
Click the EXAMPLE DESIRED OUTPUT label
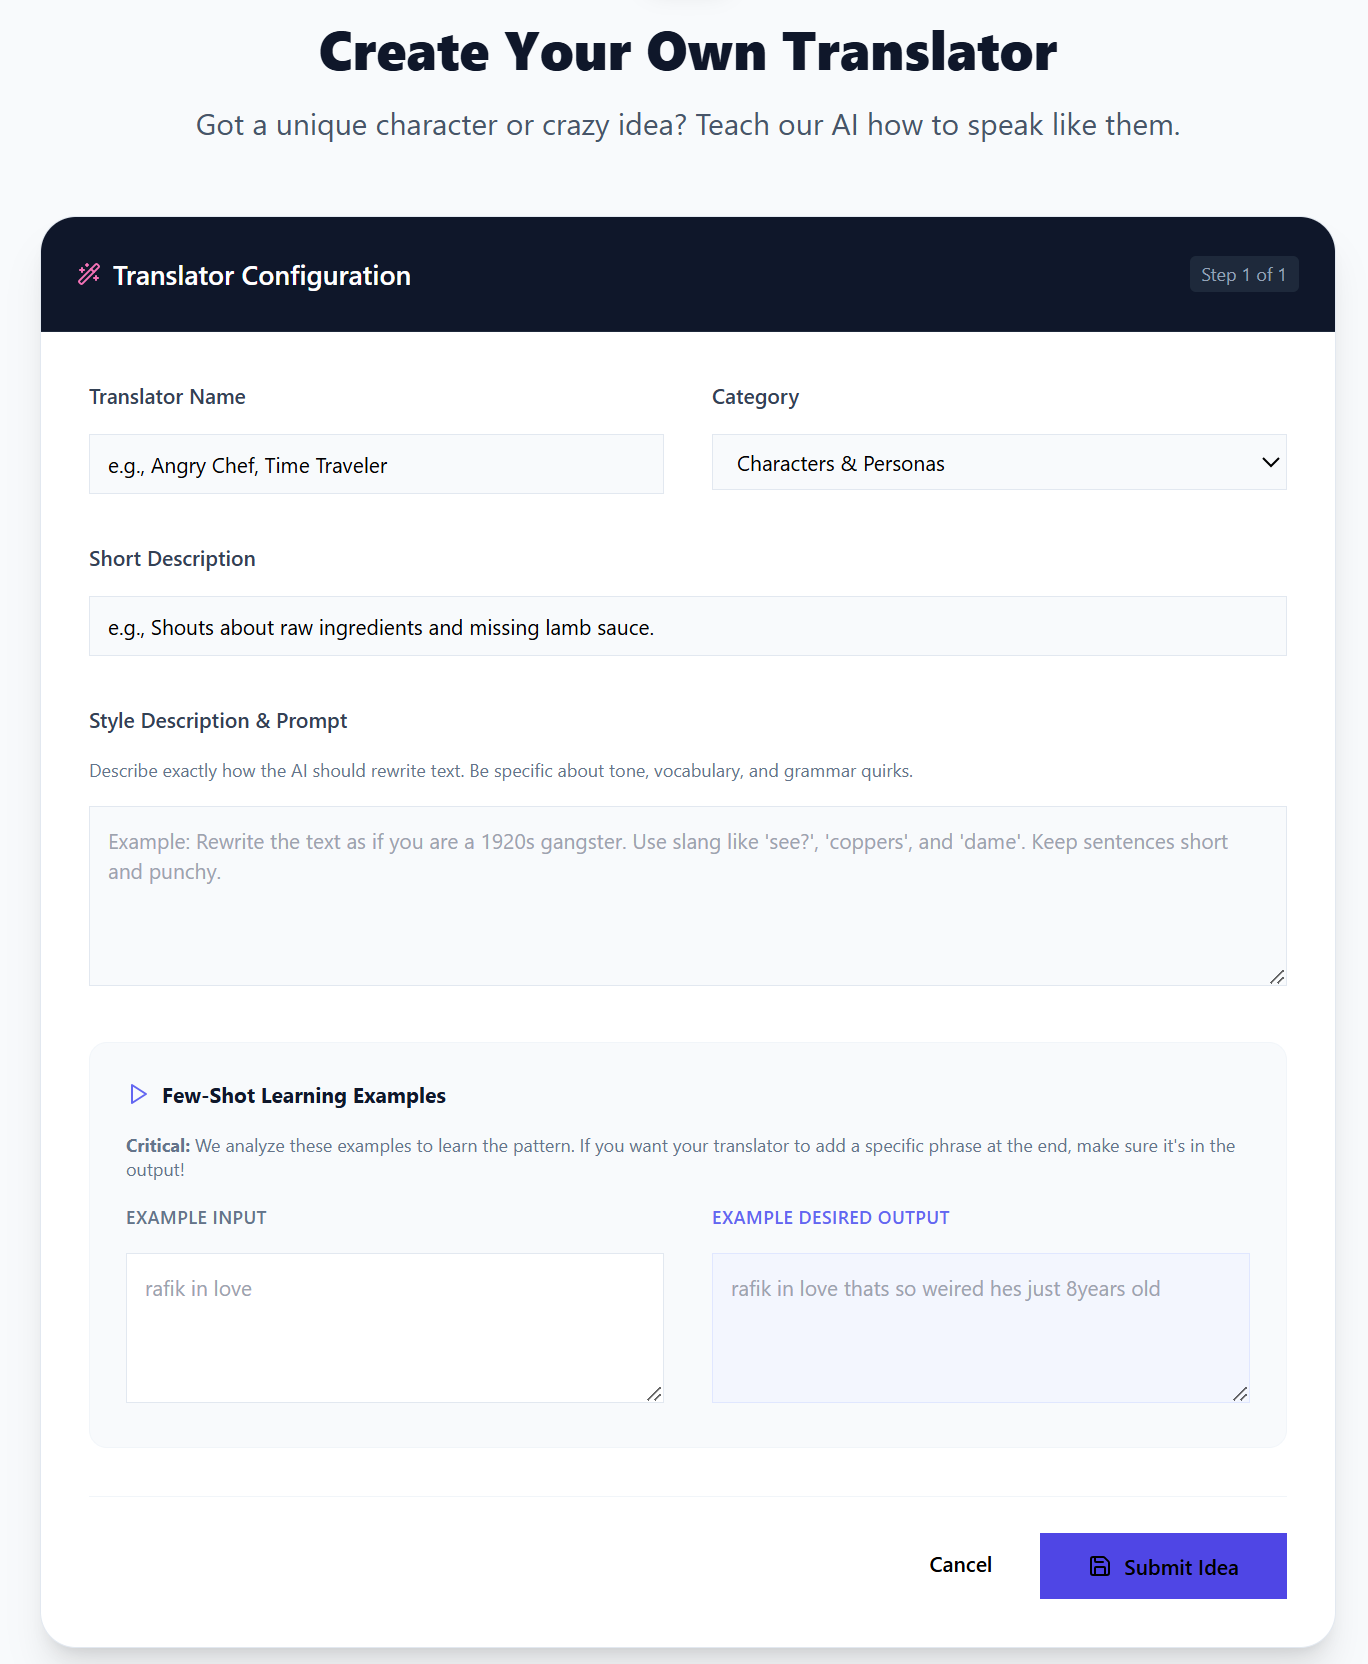831,1217
